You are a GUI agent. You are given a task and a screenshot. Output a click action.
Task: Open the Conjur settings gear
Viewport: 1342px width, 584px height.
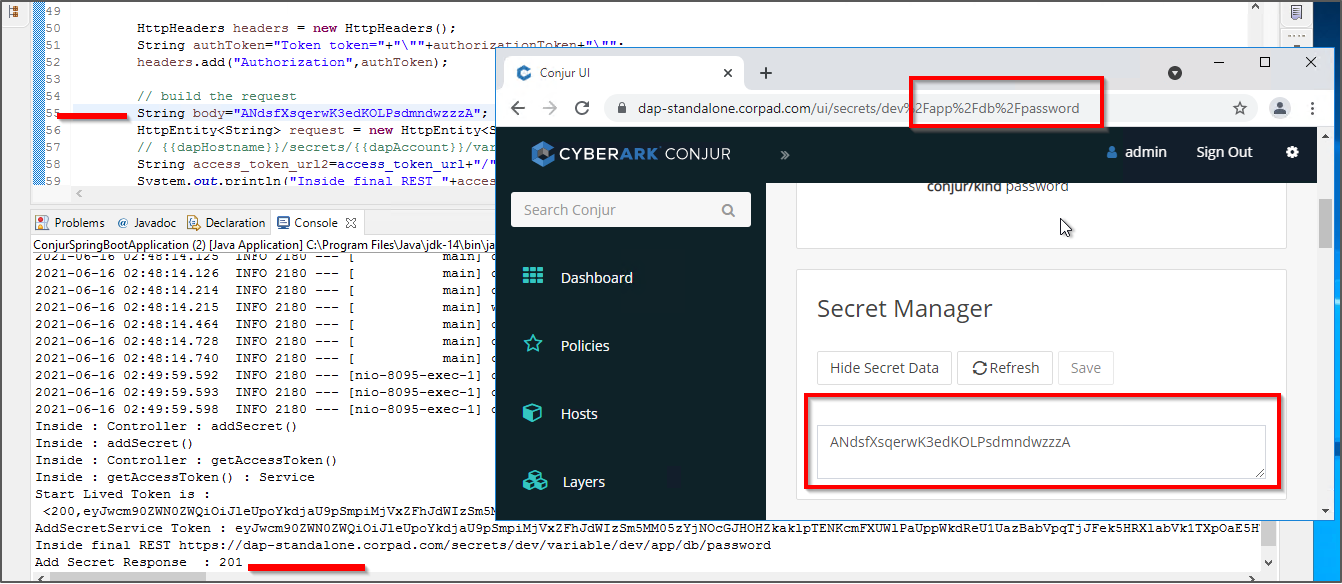point(1292,152)
